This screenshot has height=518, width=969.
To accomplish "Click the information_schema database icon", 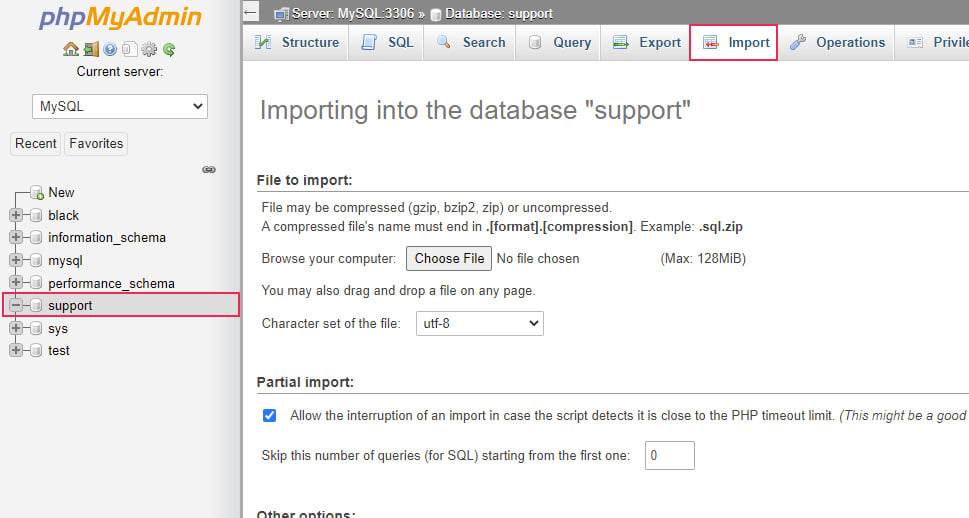I will pos(36,237).
